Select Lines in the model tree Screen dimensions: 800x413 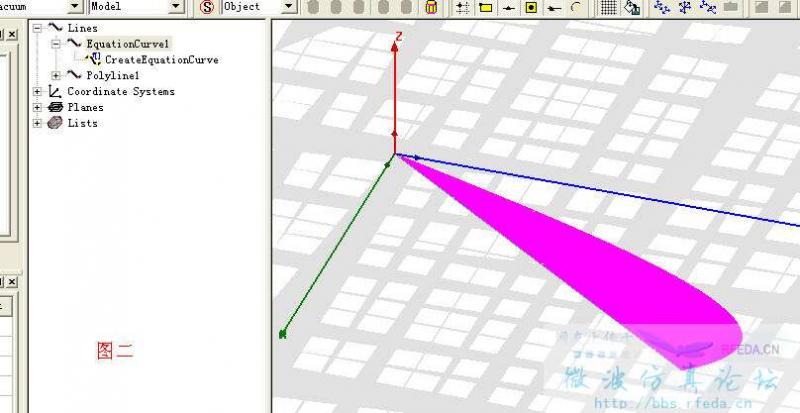click(x=83, y=28)
